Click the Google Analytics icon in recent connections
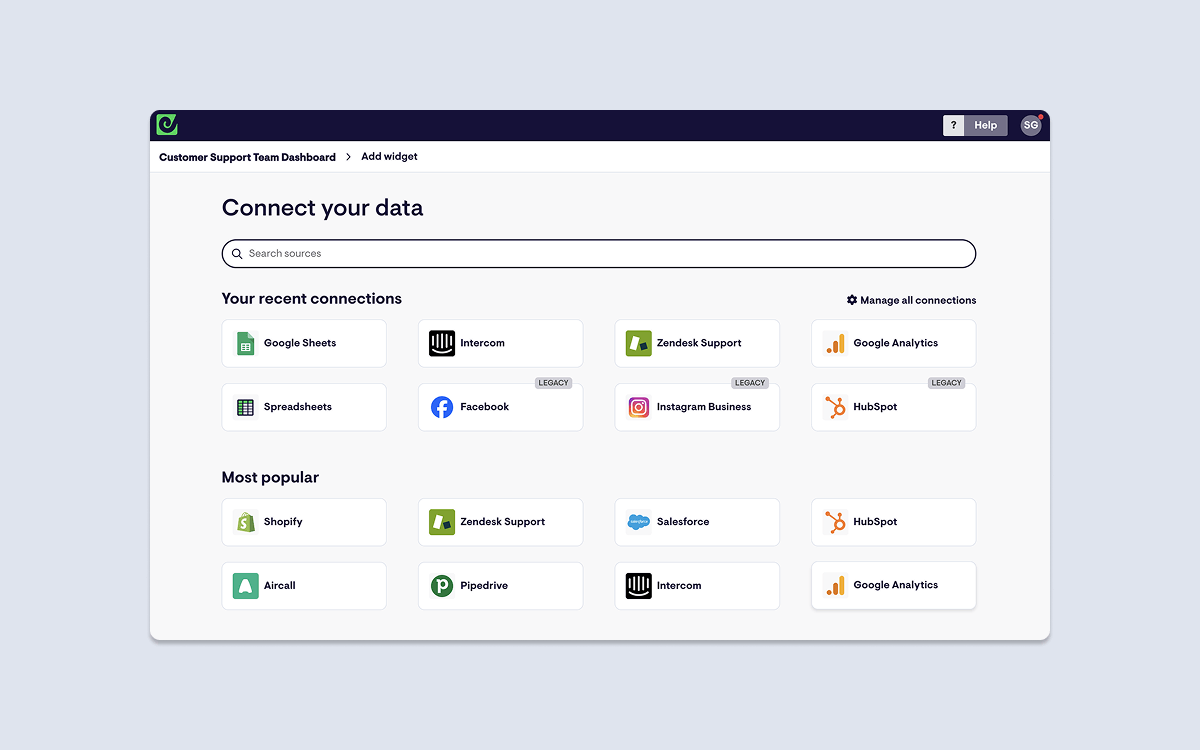1200x750 pixels. tap(835, 343)
